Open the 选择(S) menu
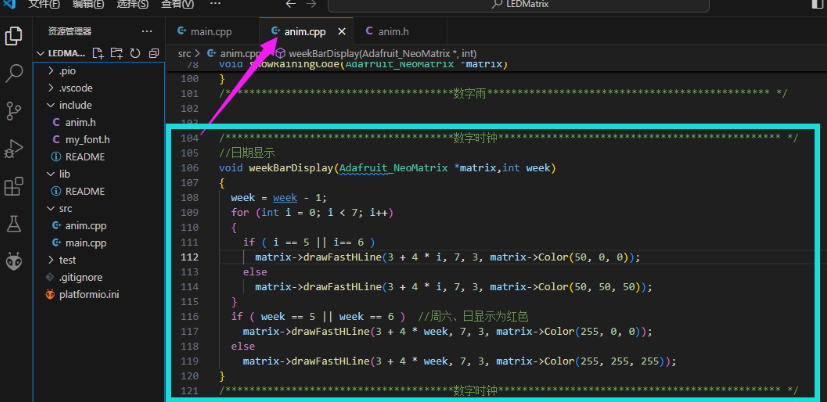Image resolution: width=827 pixels, height=402 pixels. [132, 4]
